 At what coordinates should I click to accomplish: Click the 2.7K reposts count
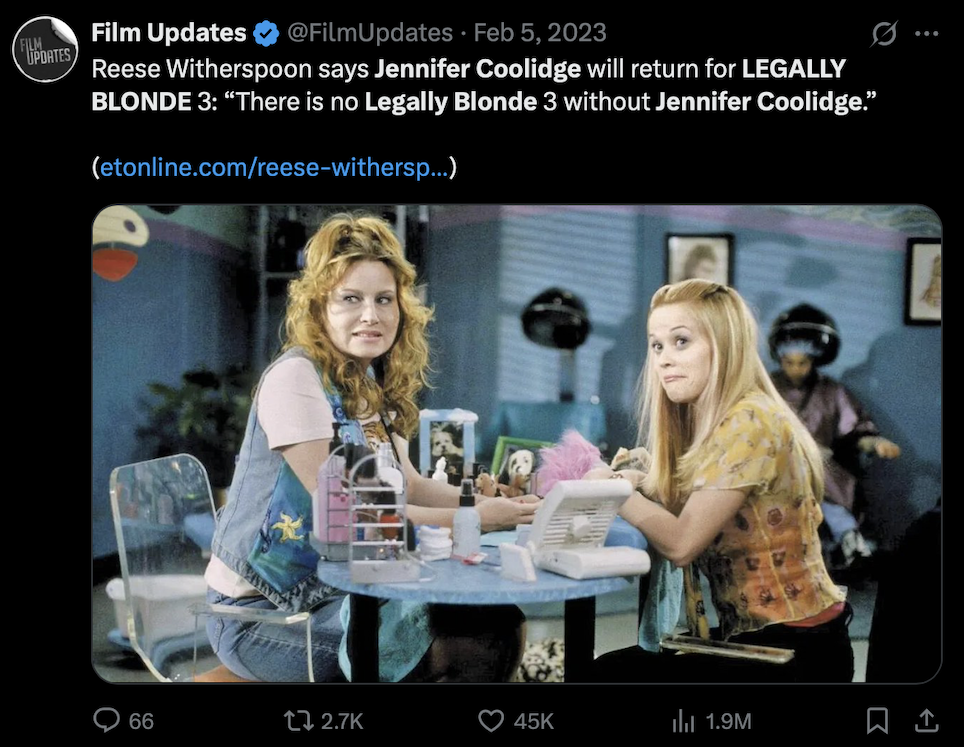pyautogui.click(x=342, y=721)
